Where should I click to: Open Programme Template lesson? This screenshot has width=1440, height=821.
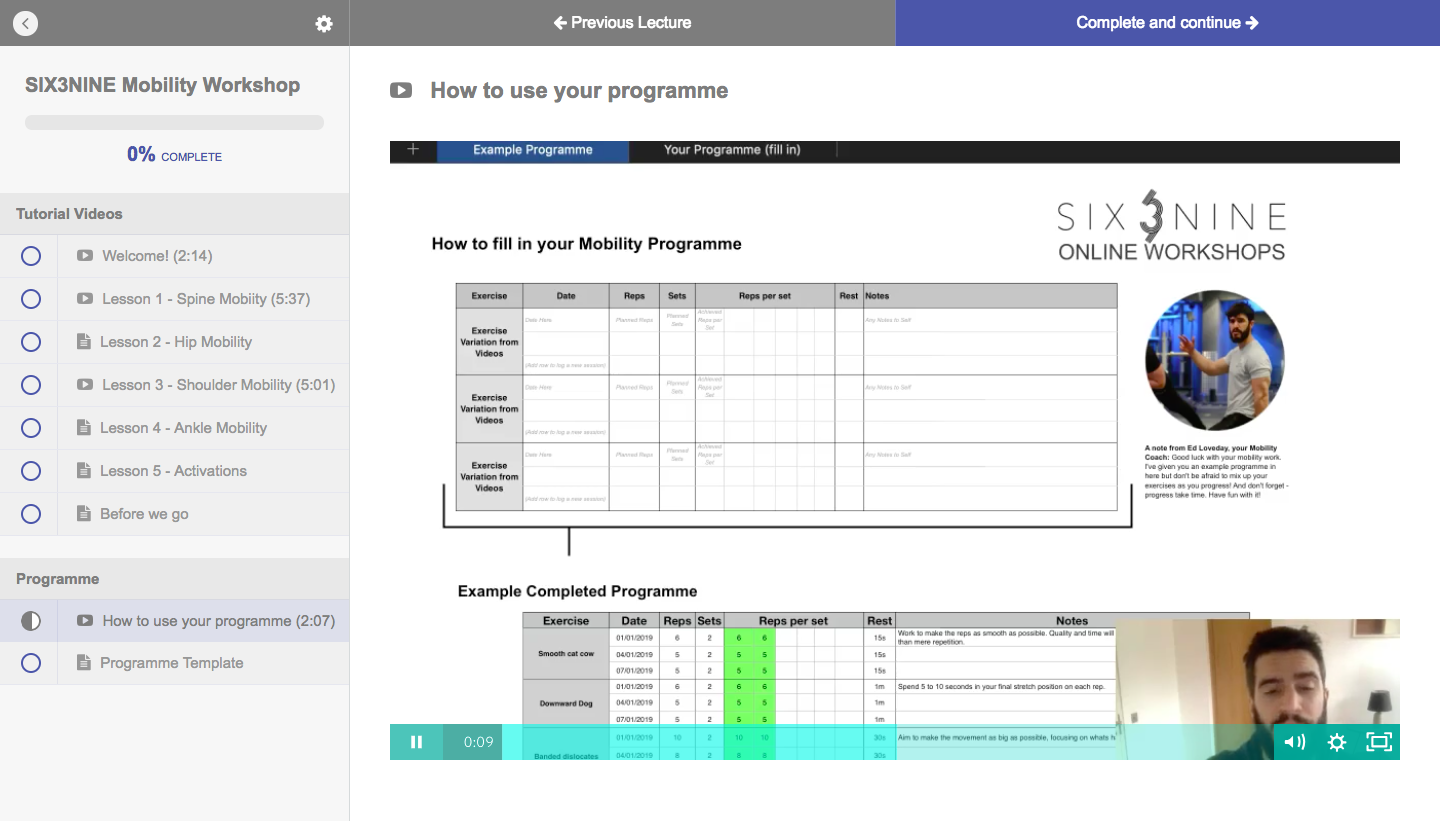(172, 663)
